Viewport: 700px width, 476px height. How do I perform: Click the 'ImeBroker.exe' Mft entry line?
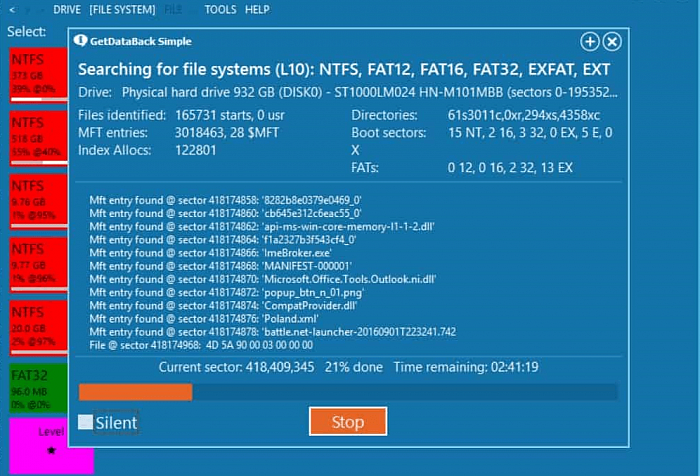[210, 253]
